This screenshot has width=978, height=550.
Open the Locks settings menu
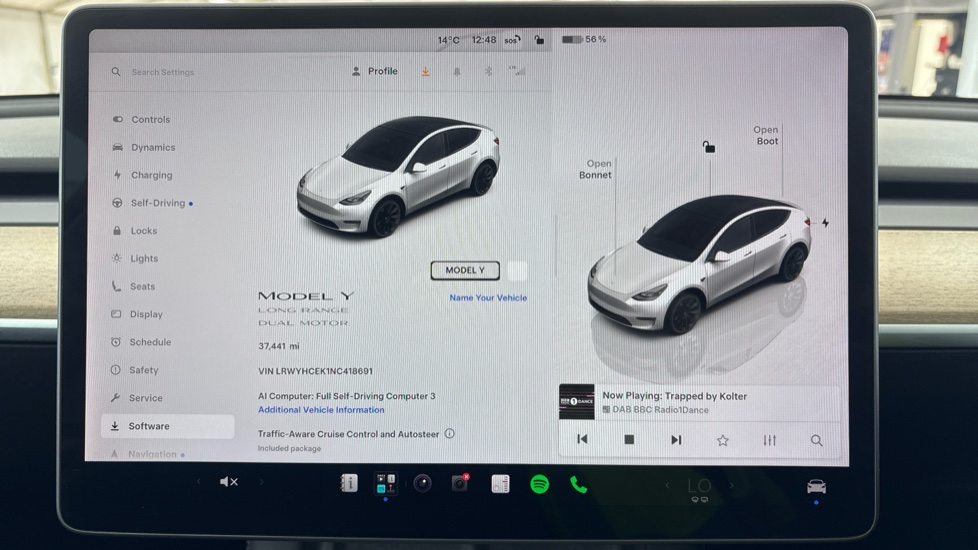(143, 231)
